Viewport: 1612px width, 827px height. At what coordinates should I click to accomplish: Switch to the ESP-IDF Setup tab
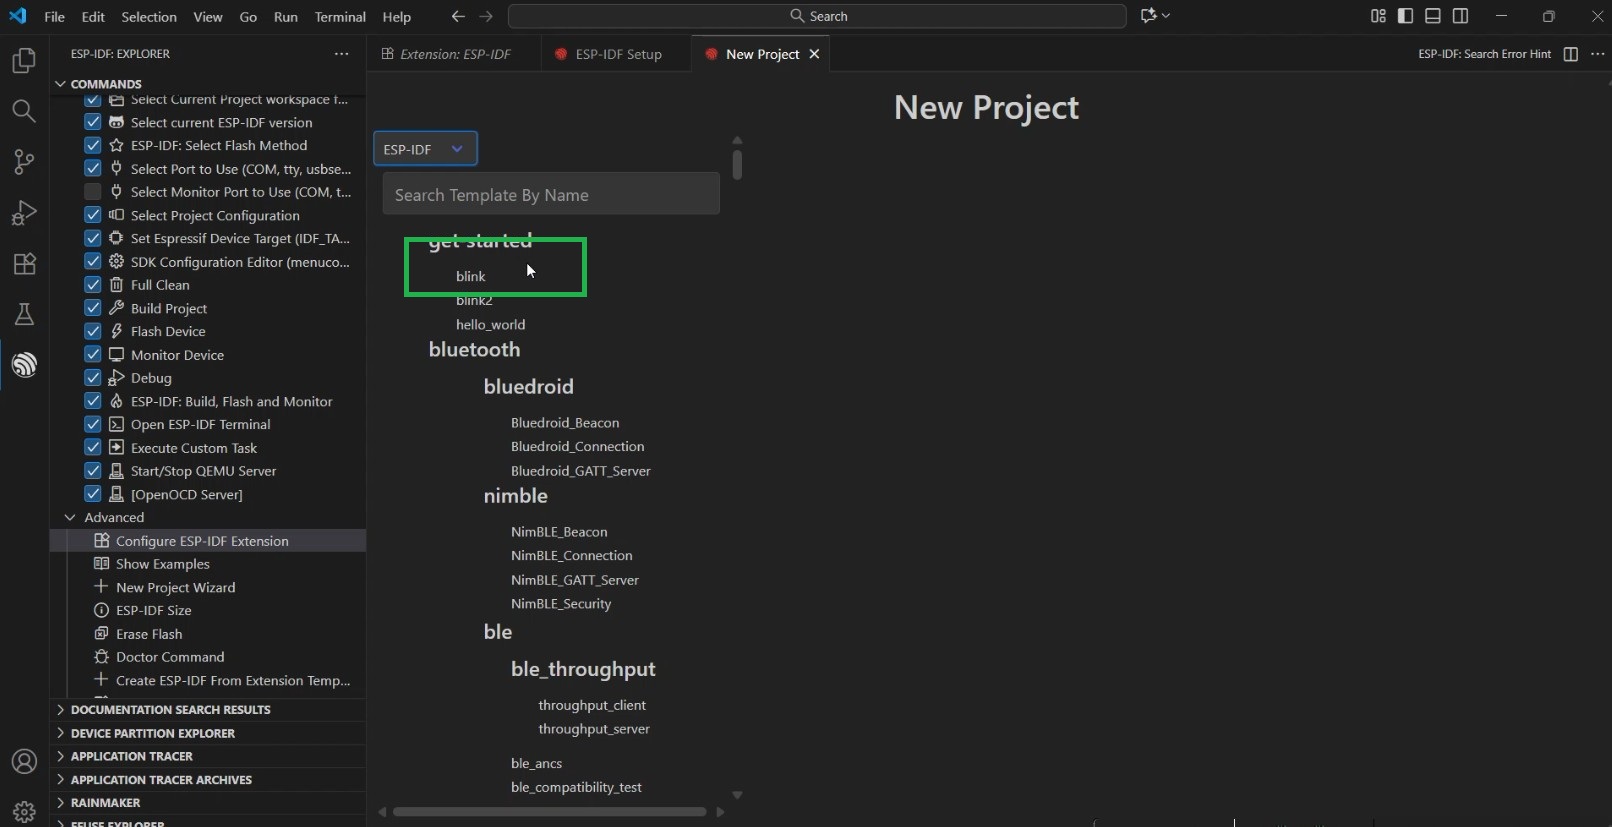pyautogui.click(x=618, y=54)
